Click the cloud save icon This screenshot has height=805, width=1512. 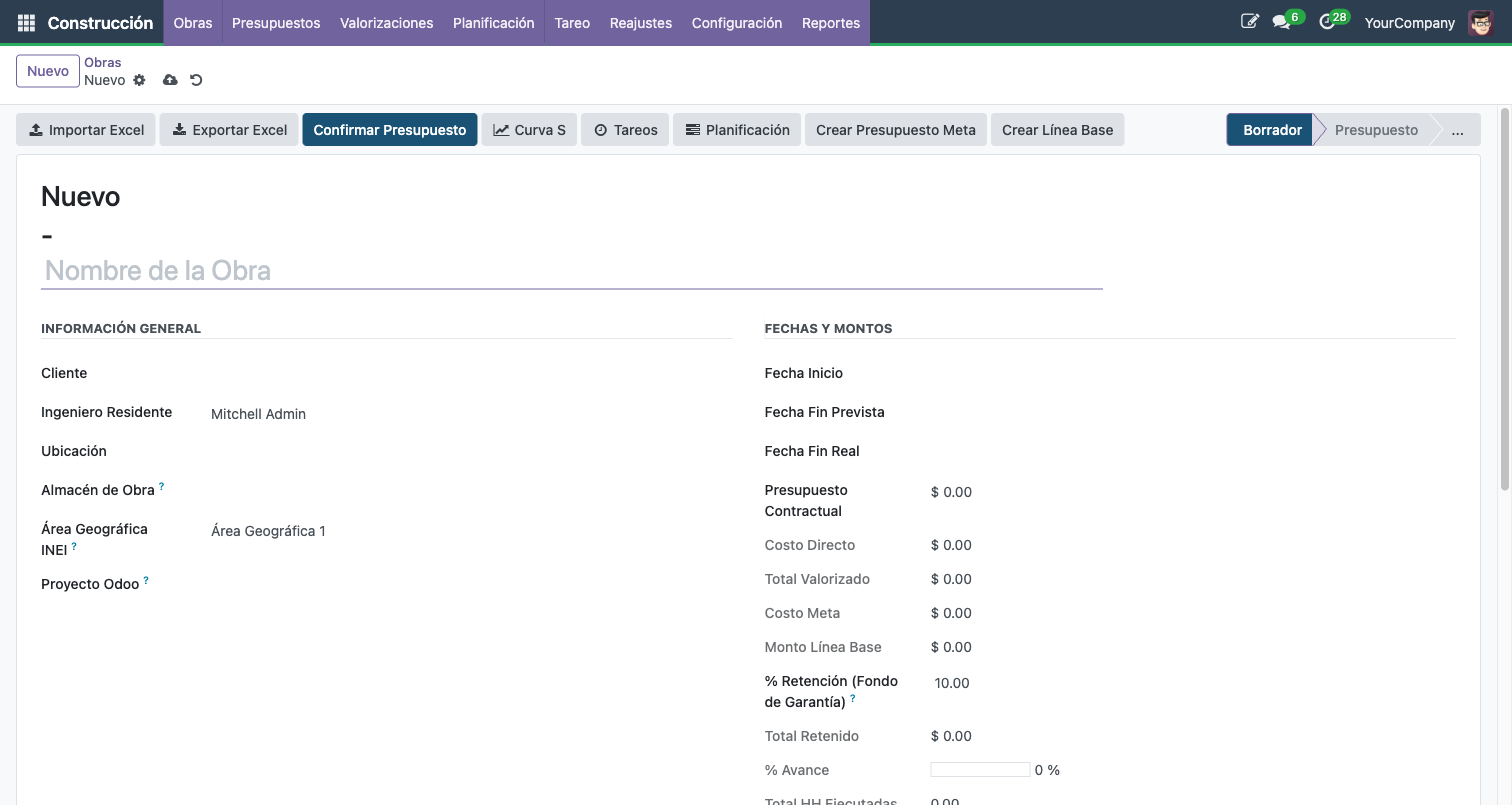(x=170, y=80)
